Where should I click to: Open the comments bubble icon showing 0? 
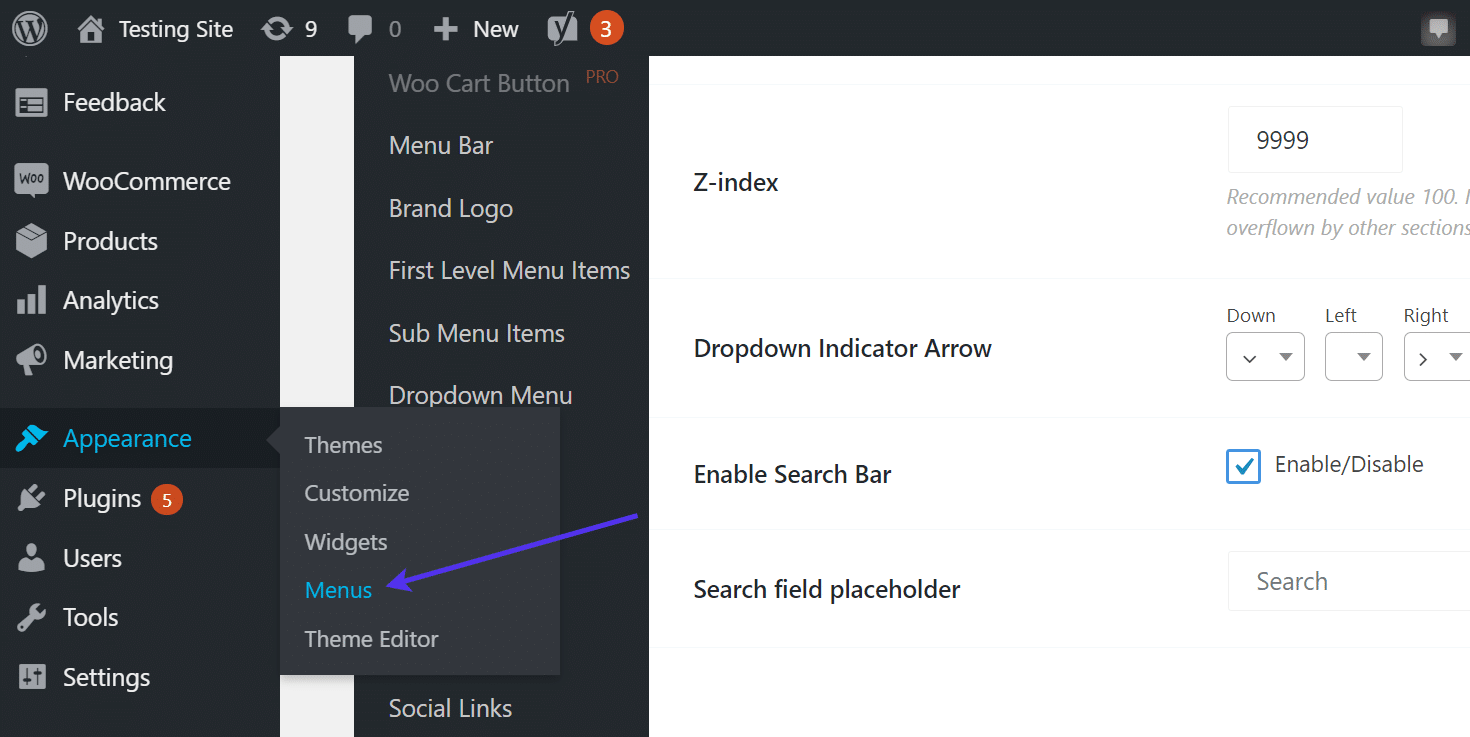pos(372,28)
